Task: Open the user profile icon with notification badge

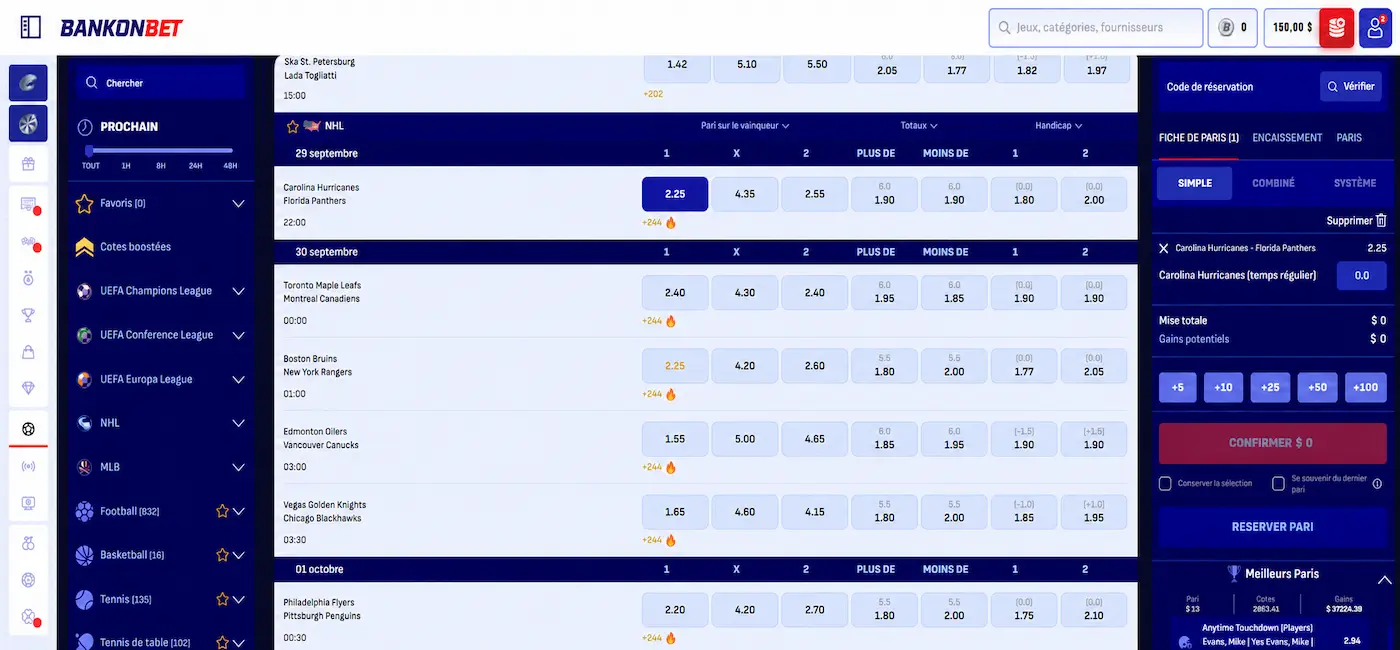Action: [x=1376, y=28]
